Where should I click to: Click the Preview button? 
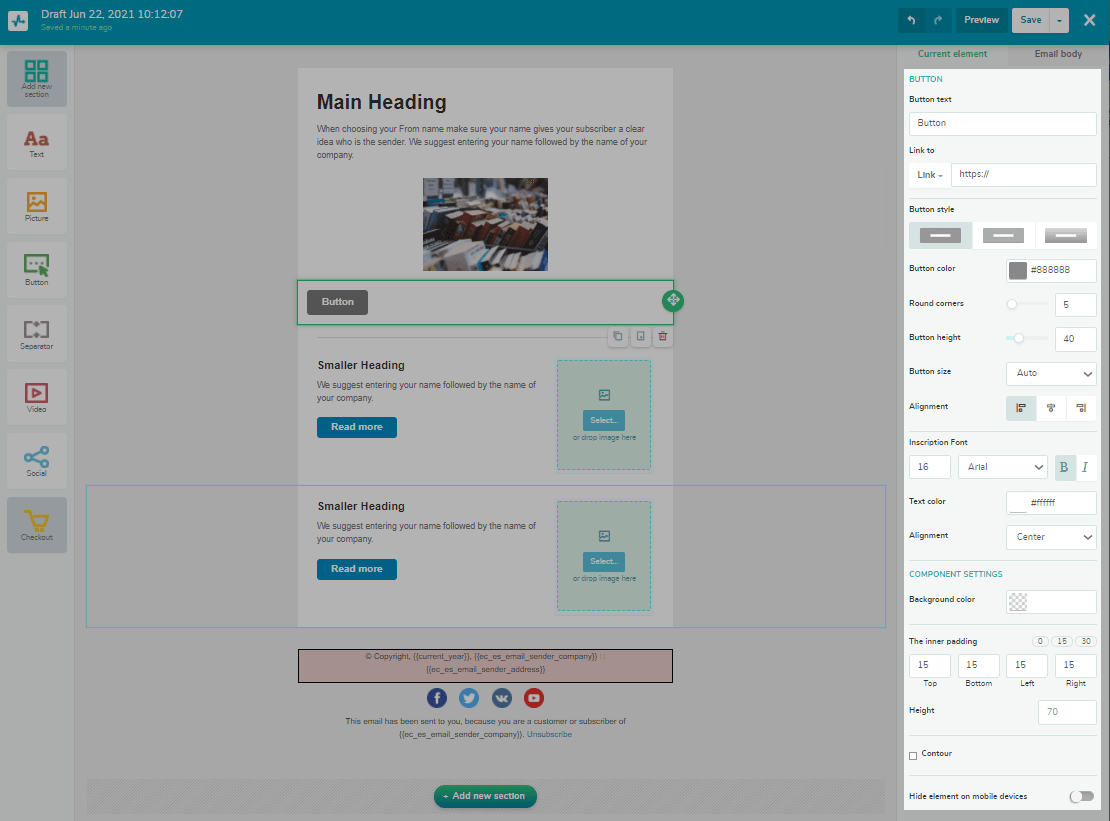981,20
